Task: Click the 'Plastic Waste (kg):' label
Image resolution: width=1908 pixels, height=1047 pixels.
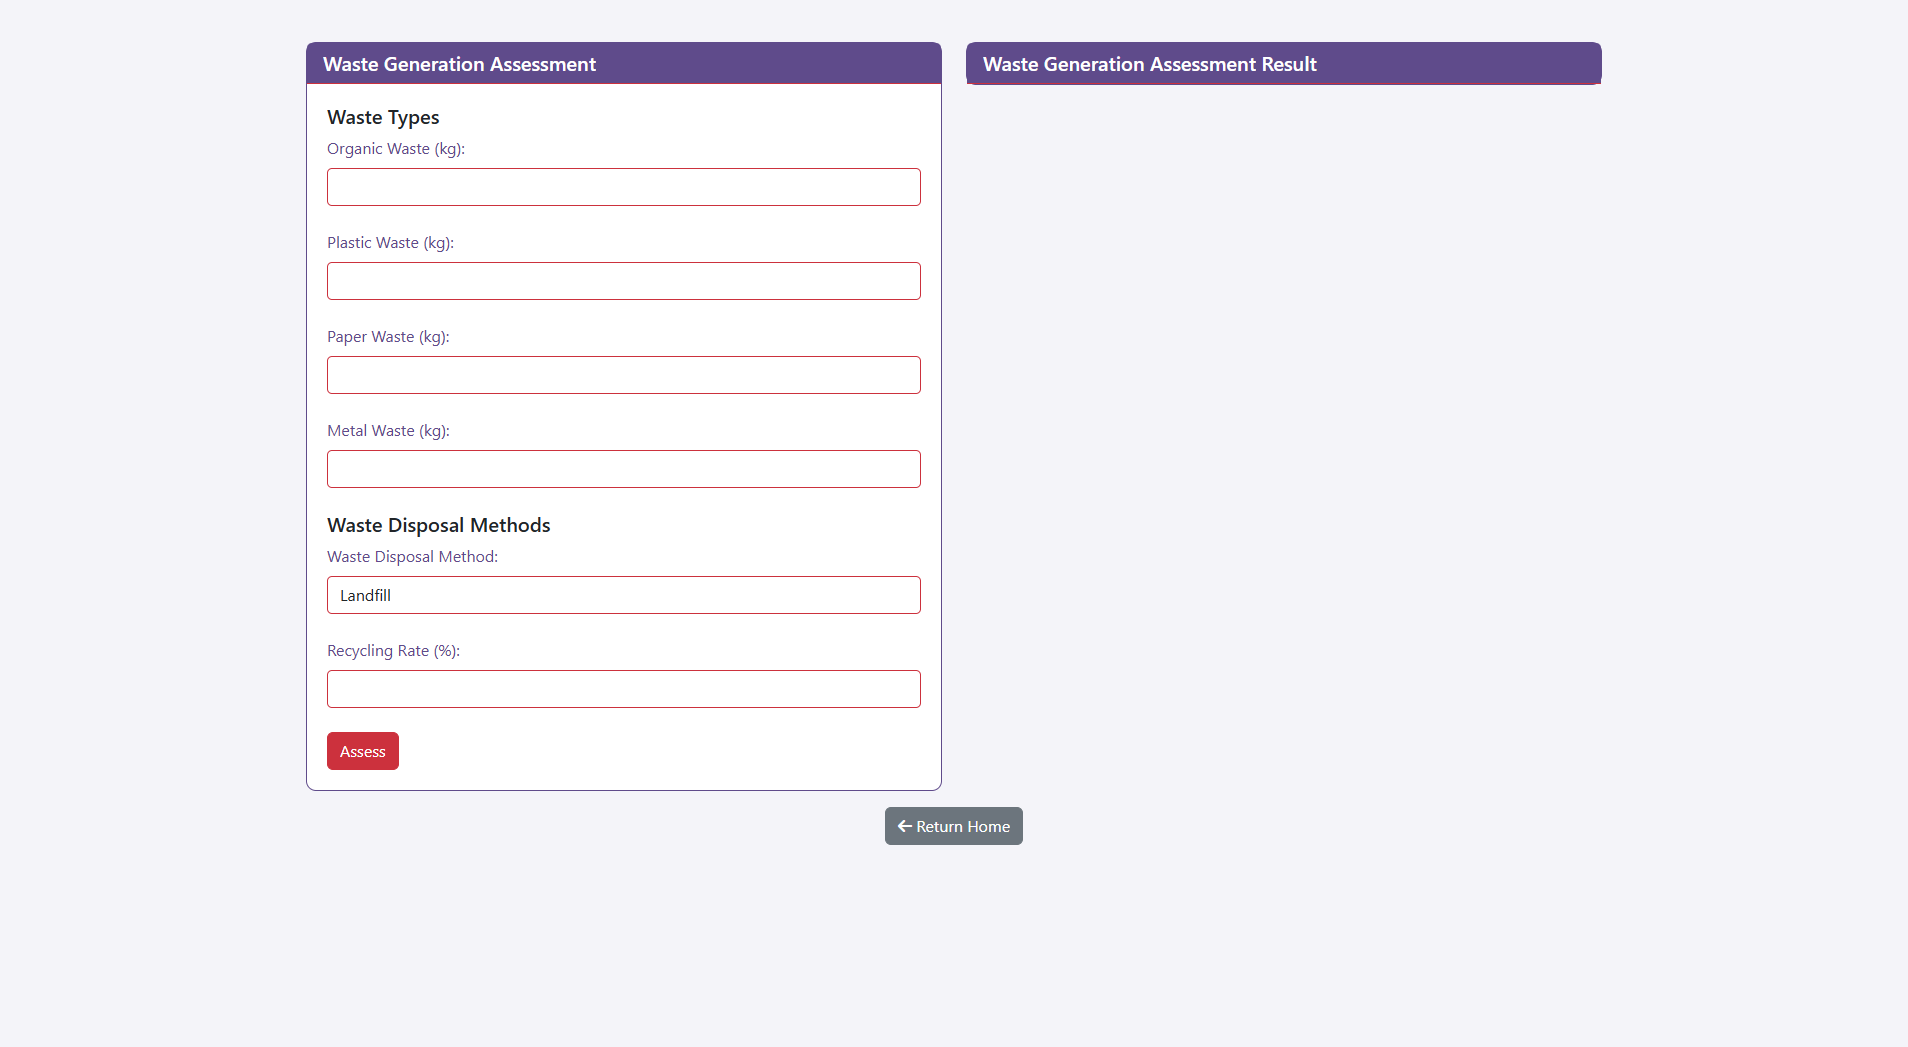Action: pos(390,243)
